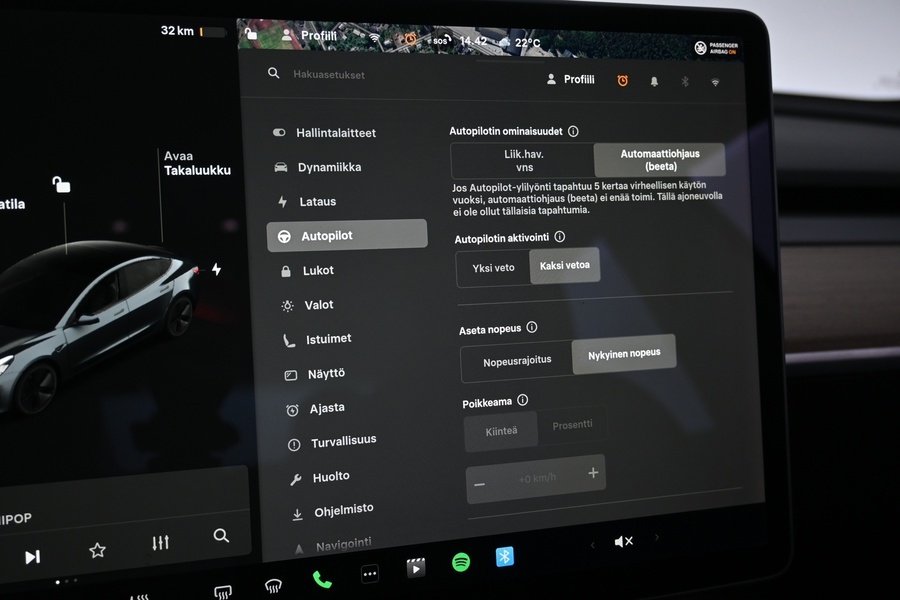Open the Profiili menu at the top
The width and height of the screenshot is (900, 600).
[570, 79]
